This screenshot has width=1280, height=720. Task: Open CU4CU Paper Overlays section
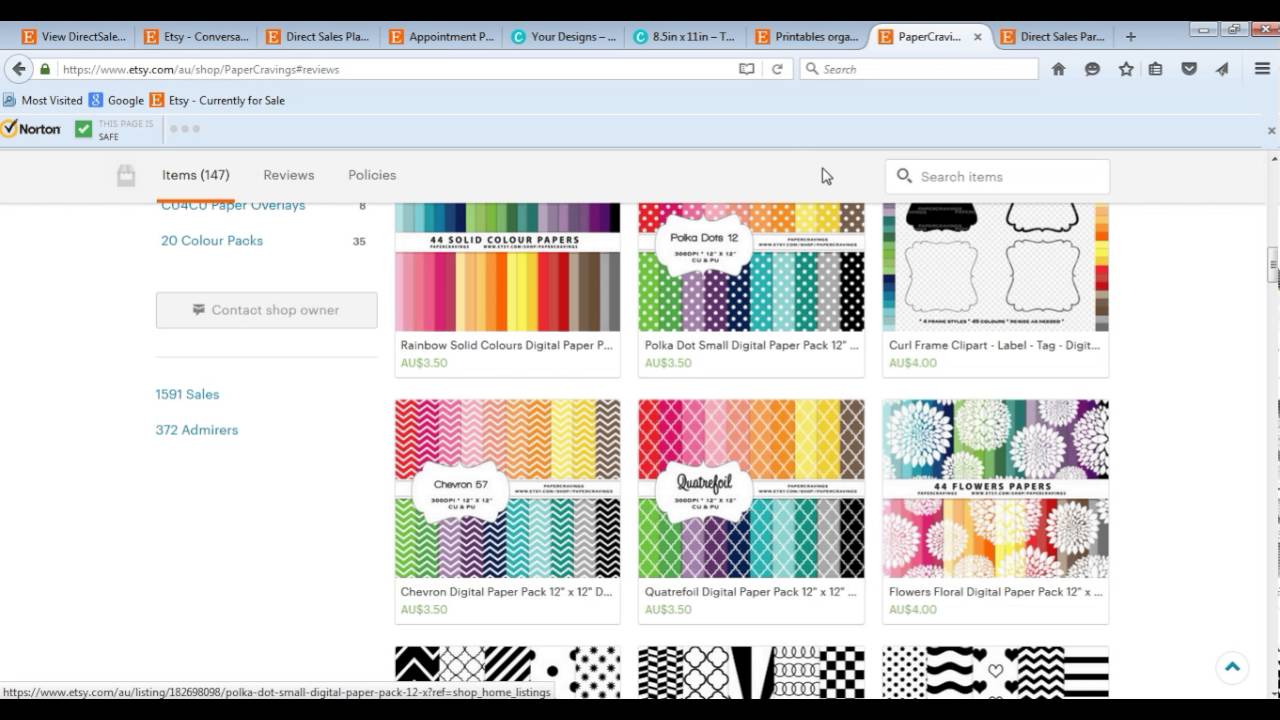click(233, 206)
